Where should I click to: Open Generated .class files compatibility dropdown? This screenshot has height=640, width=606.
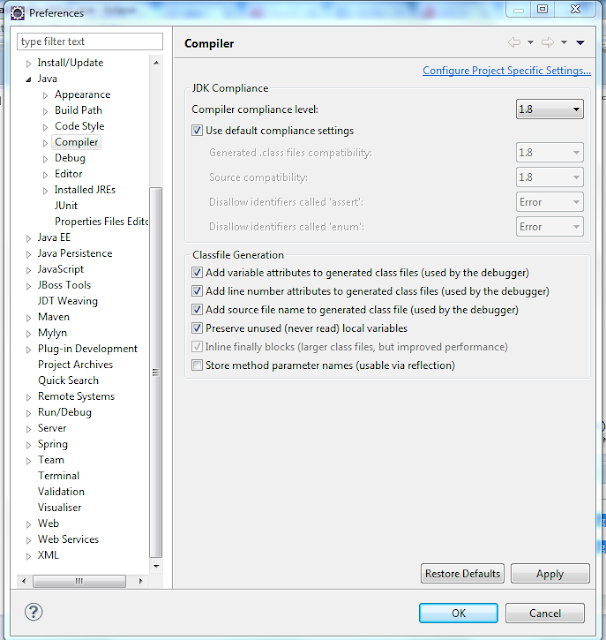(550, 152)
